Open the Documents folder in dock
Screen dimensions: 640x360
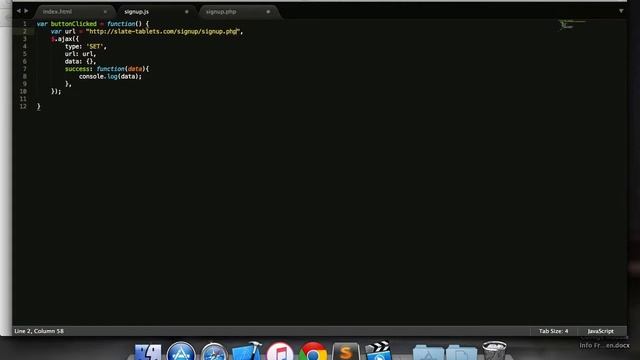pos(461,352)
